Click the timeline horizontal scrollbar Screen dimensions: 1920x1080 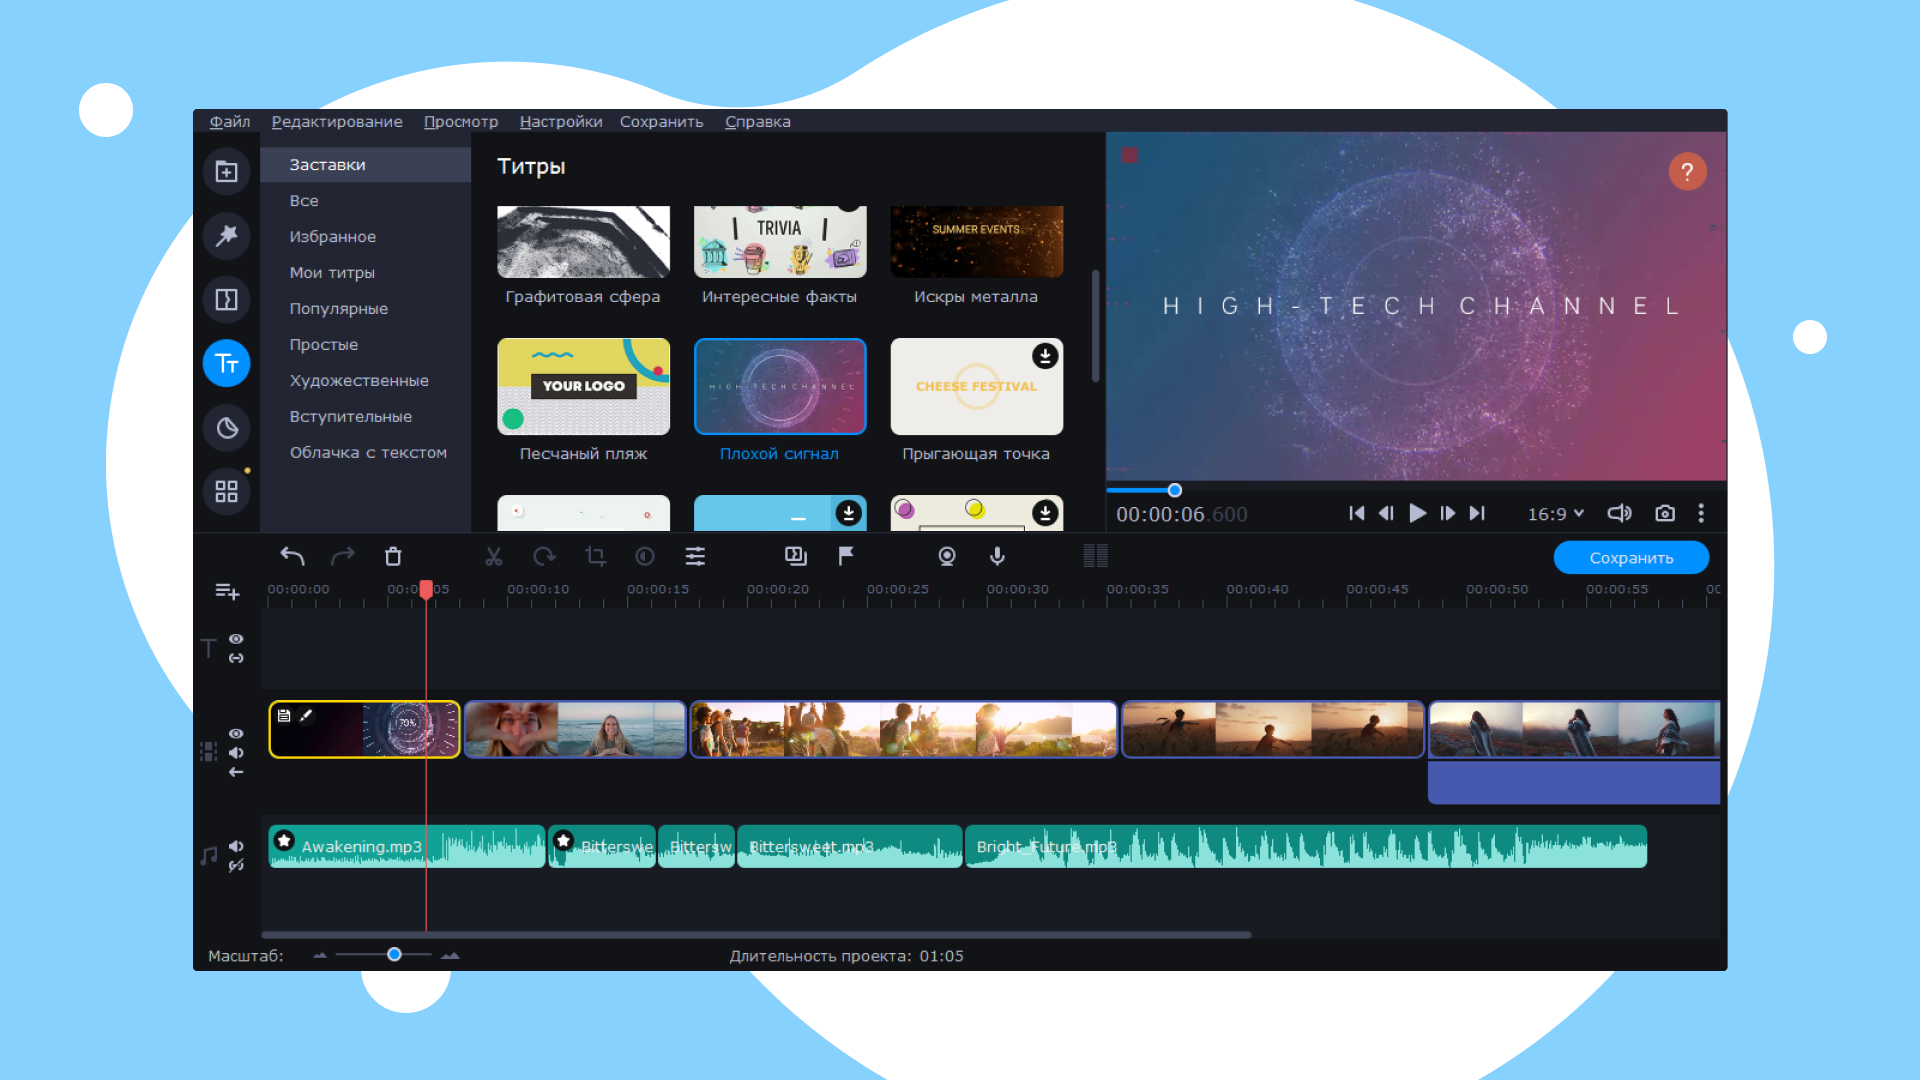757,935
